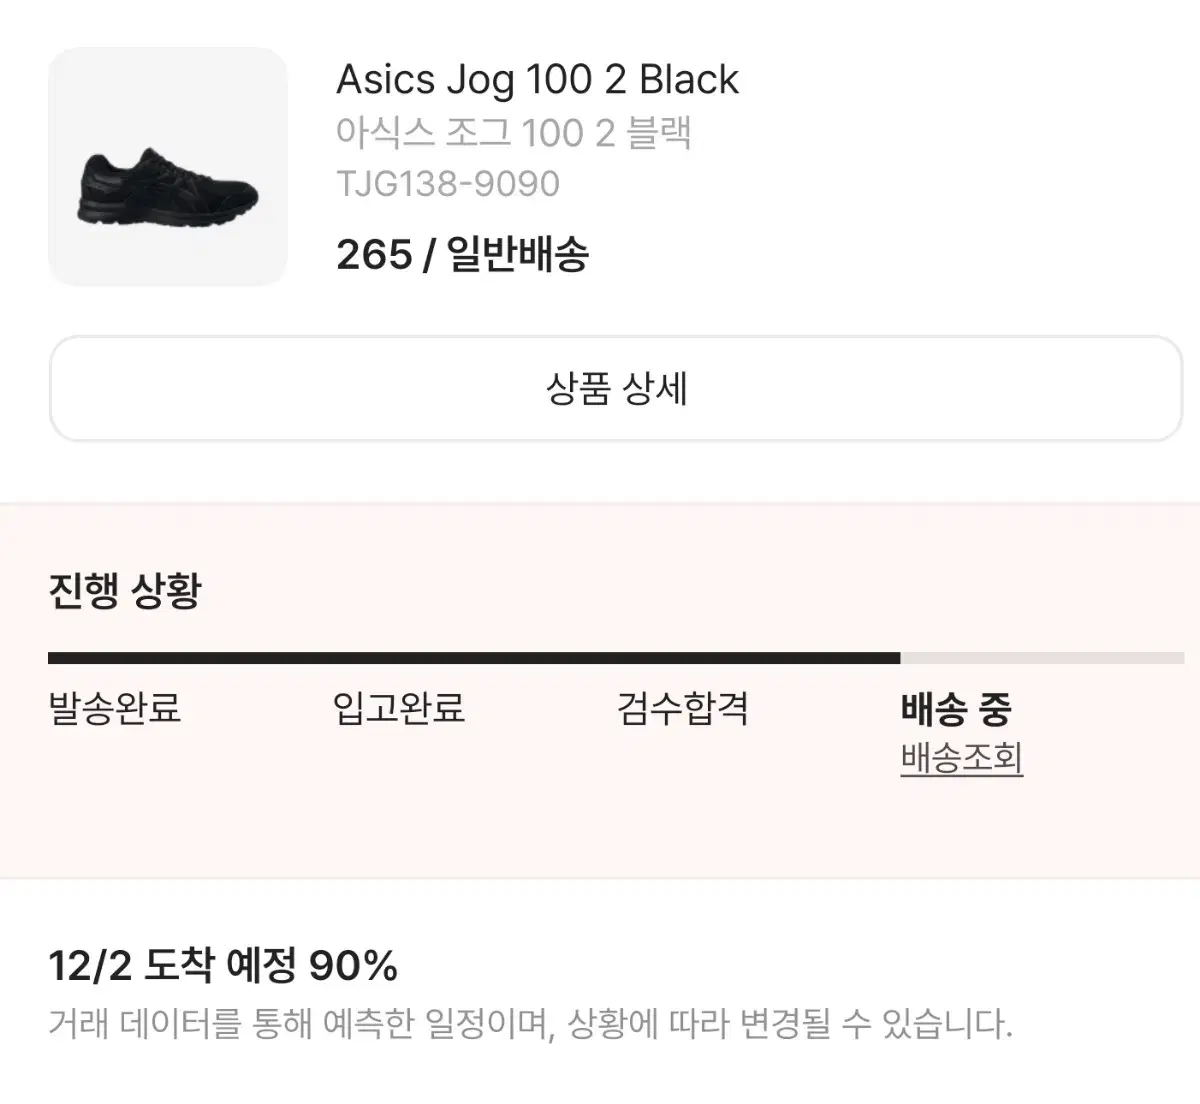Click the delivery progress bar
This screenshot has height=1104, width=1200.
[x=616, y=658]
